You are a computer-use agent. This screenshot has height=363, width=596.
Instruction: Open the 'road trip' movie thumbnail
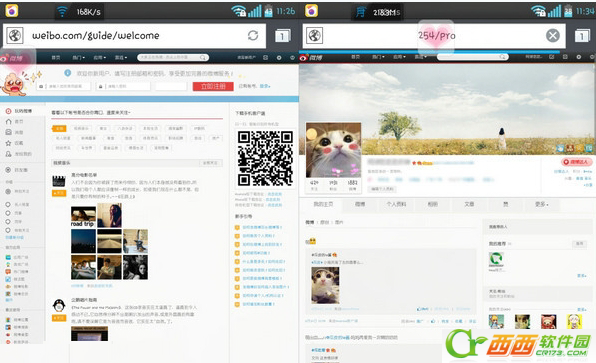(83, 217)
